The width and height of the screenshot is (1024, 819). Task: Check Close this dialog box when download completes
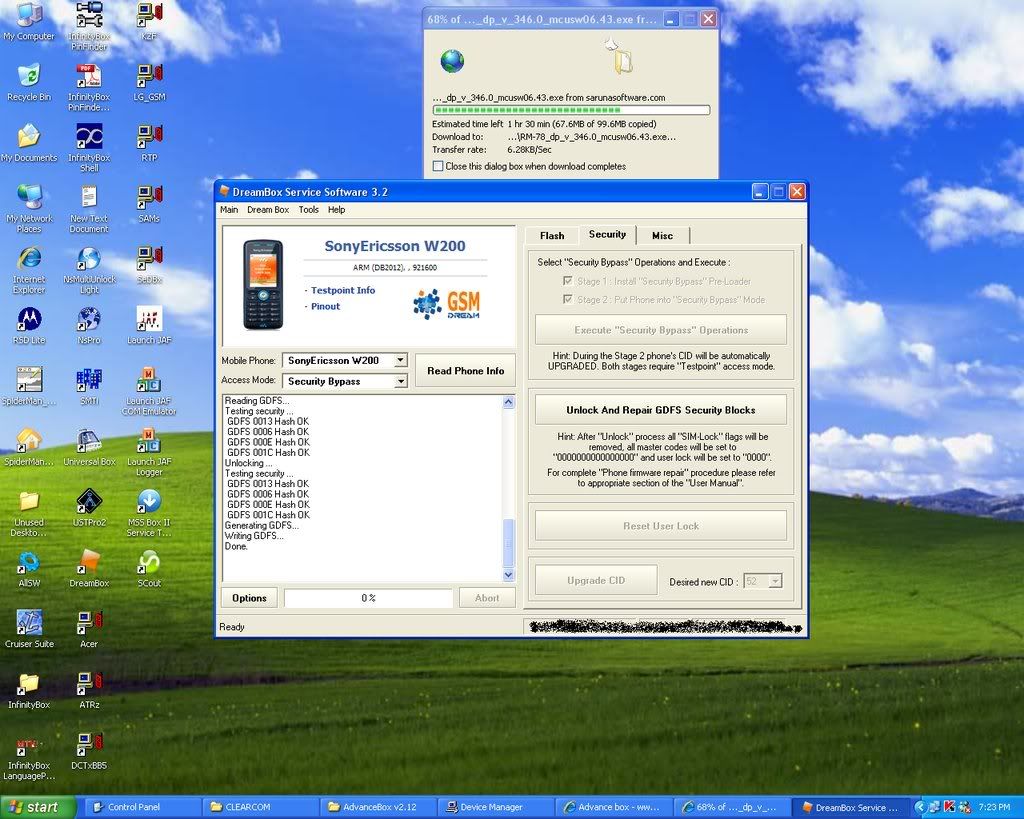(438, 167)
